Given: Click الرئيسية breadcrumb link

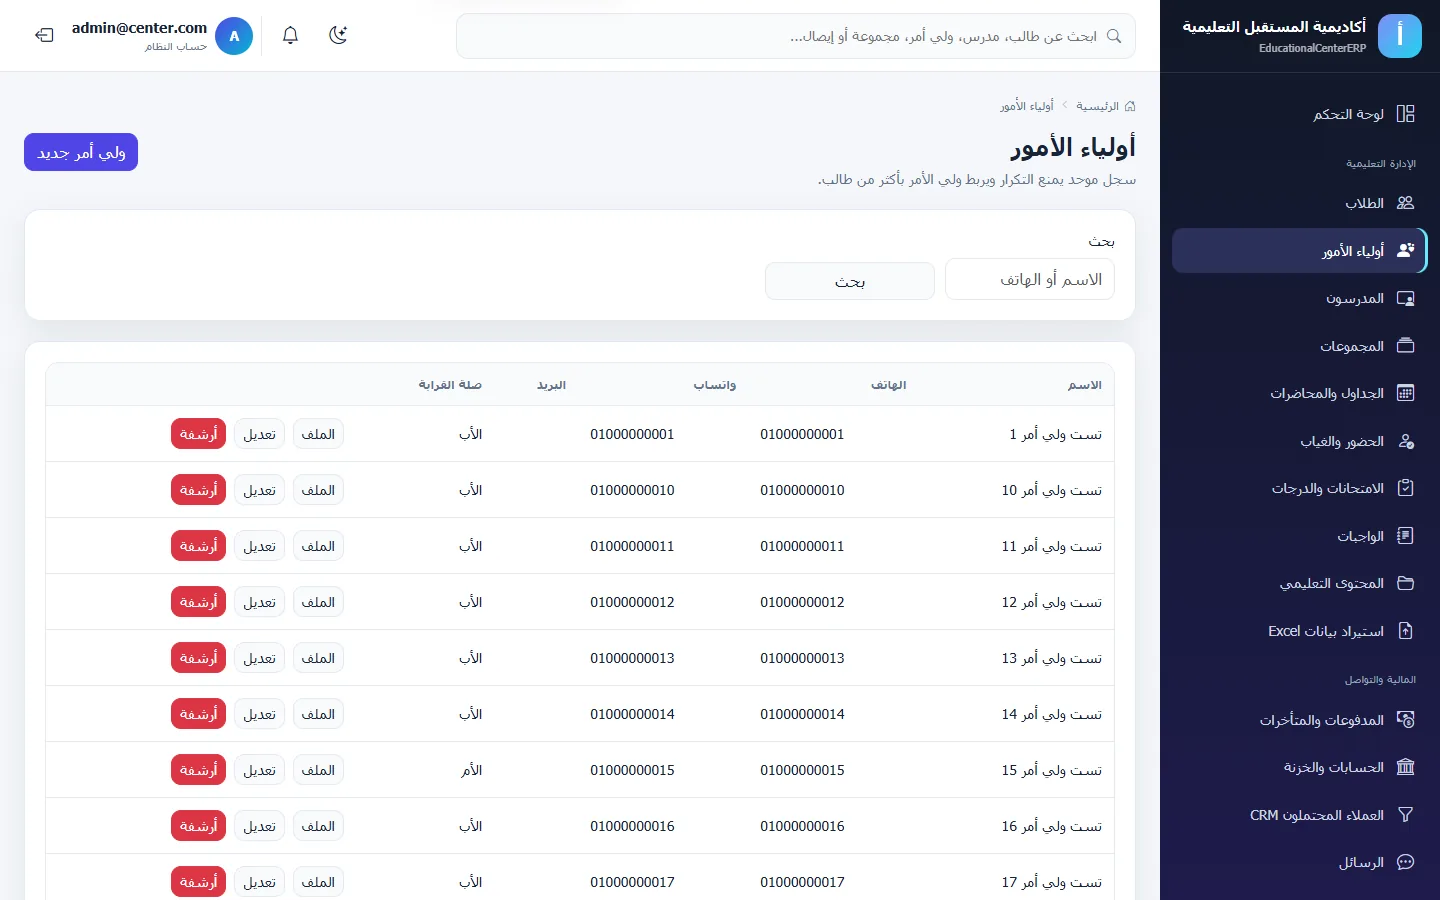Looking at the screenshot, I should point(1098,106).
